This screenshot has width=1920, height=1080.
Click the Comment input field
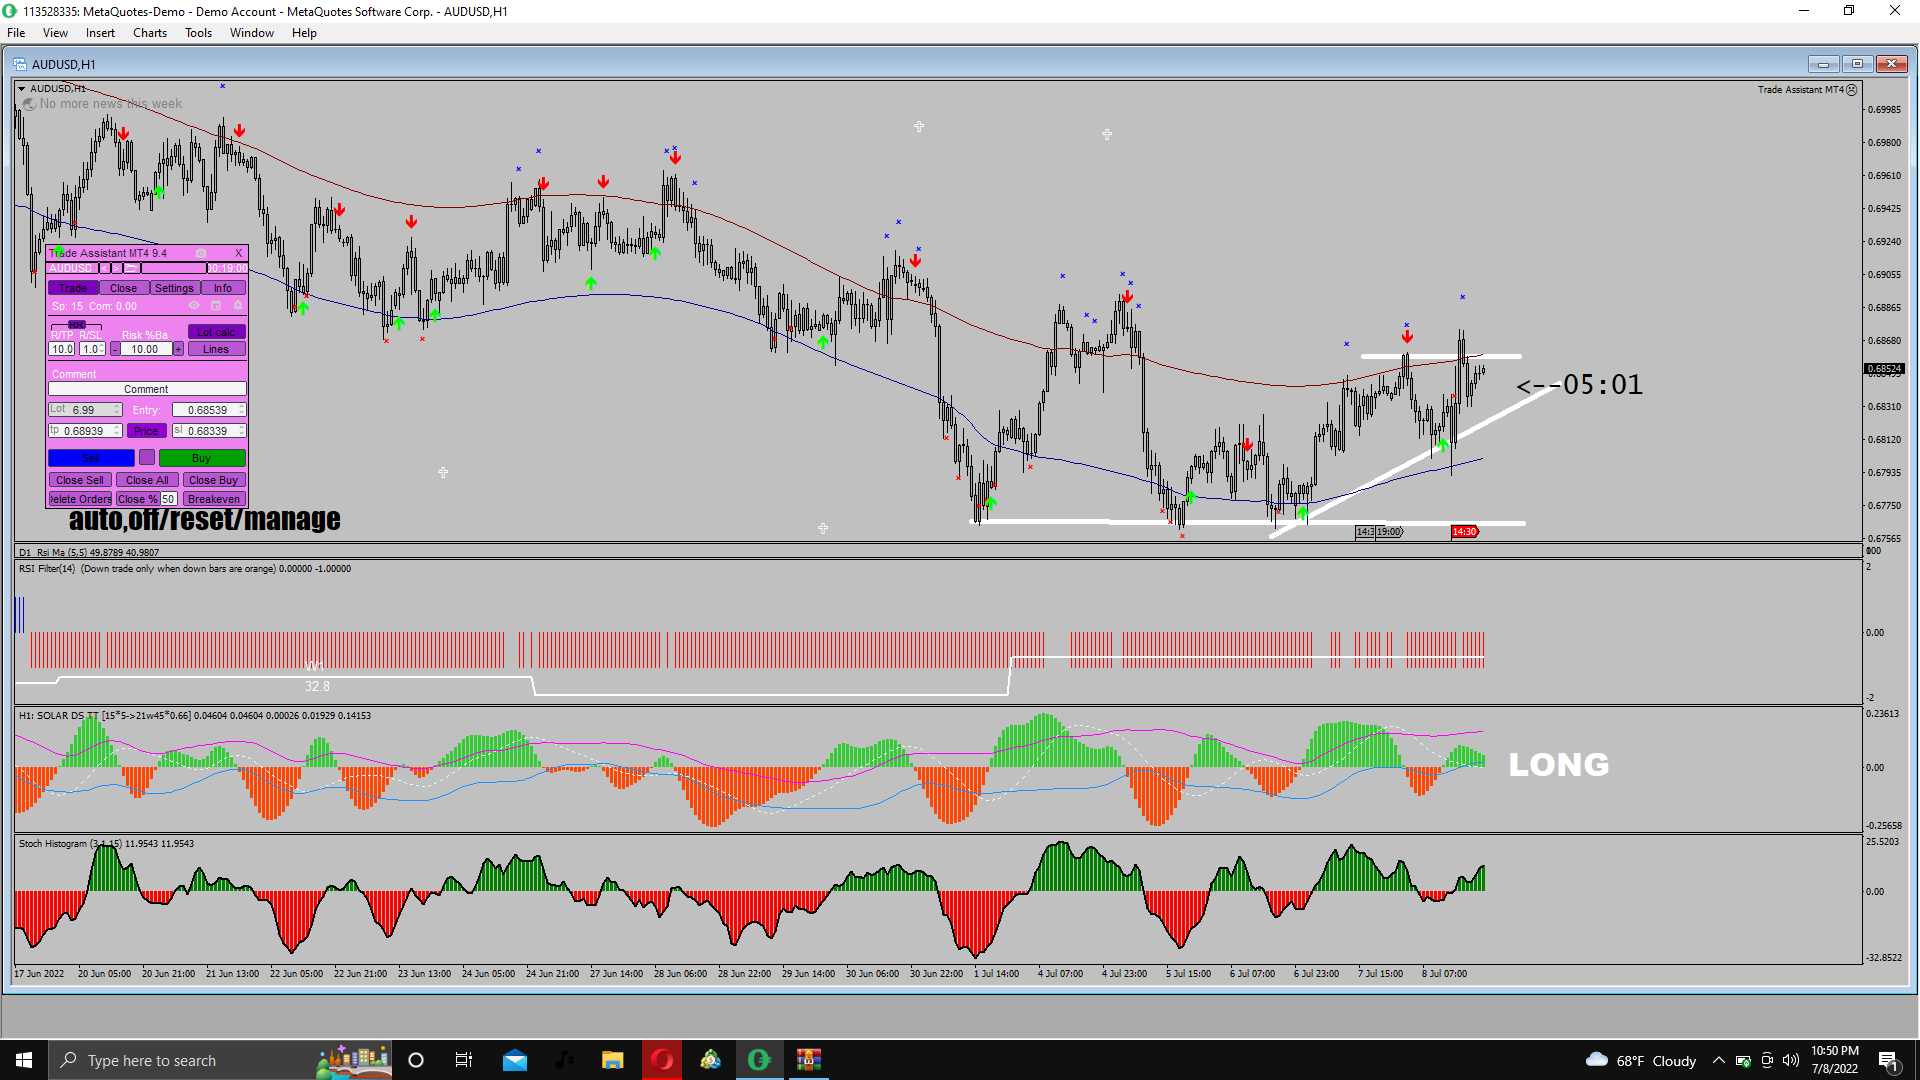tap(146, 389)
